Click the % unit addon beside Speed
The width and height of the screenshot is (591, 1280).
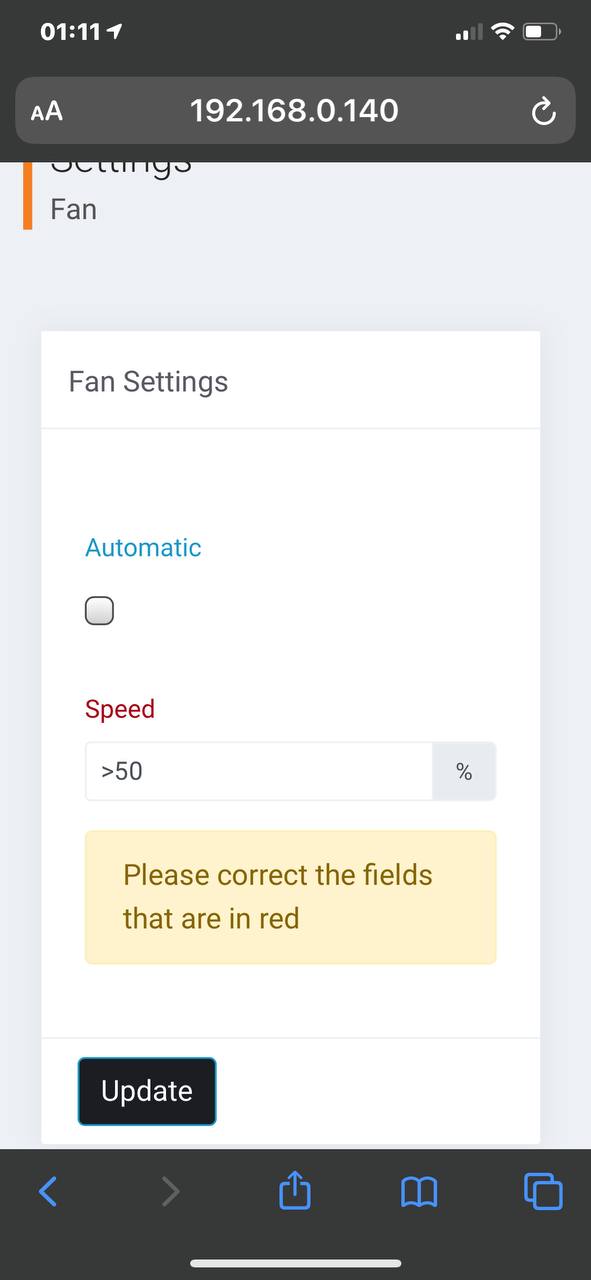coord(464,771)
